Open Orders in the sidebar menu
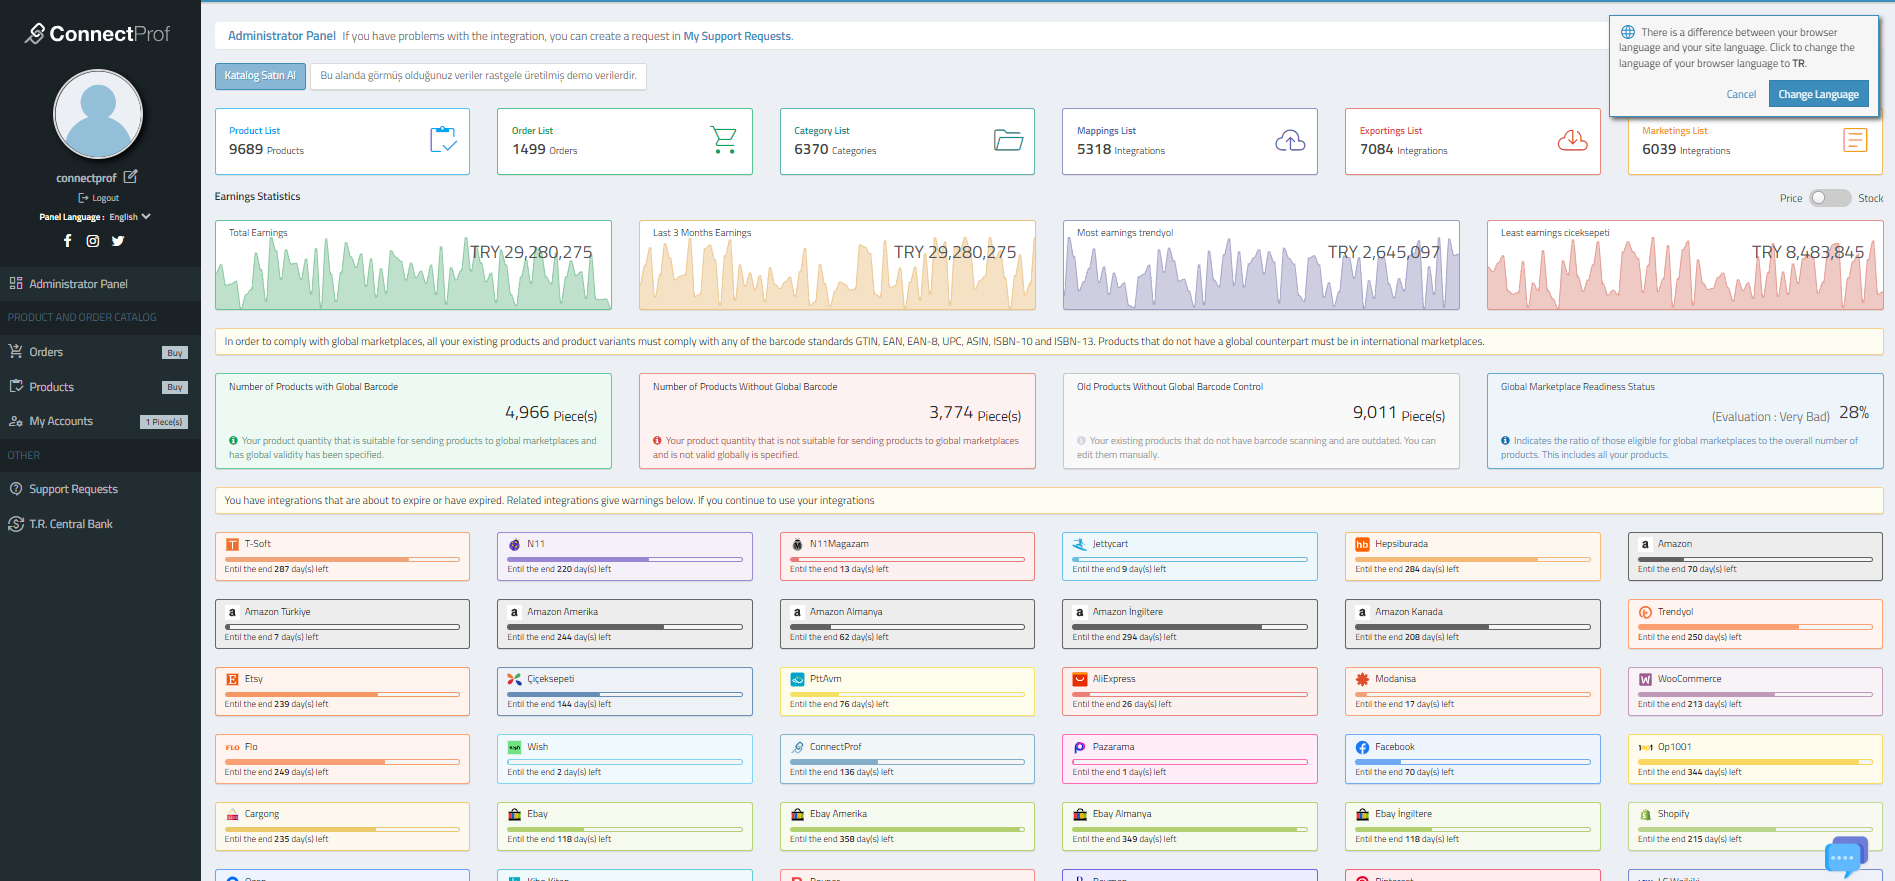The image size is (1895, 881). pos(46,352)
